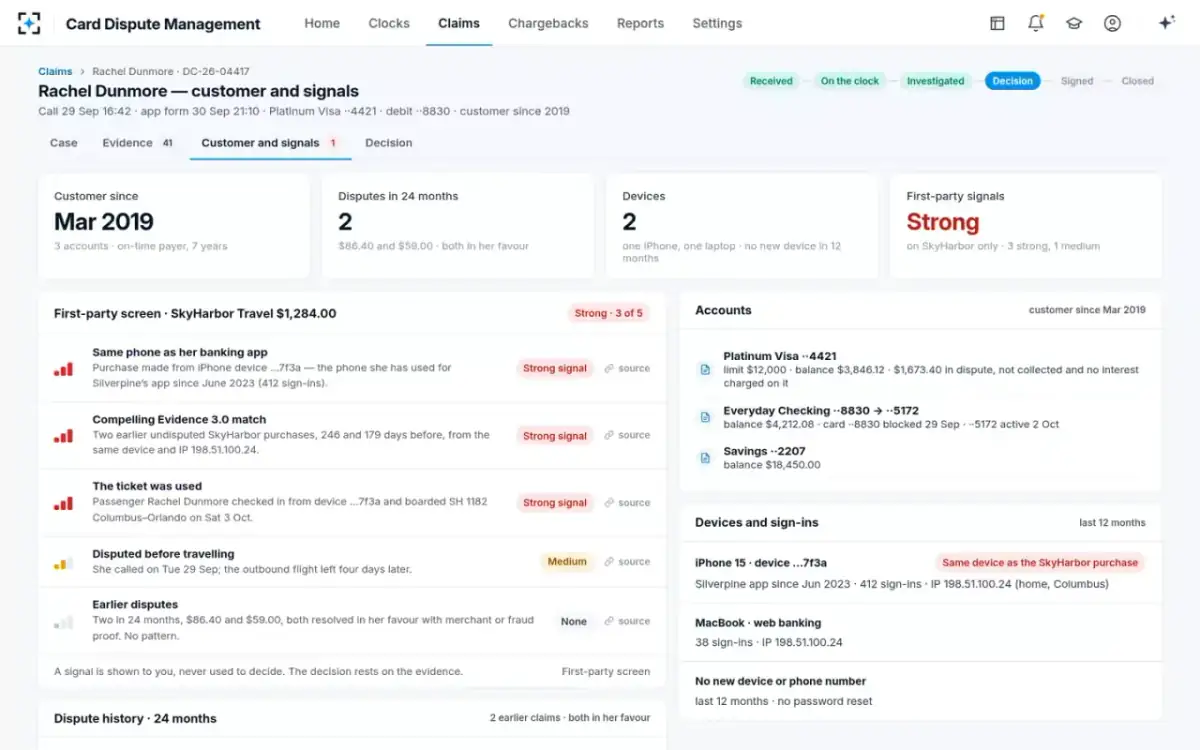Open the Home menu
Screen dimensions: 1200x750
[322, 23]
